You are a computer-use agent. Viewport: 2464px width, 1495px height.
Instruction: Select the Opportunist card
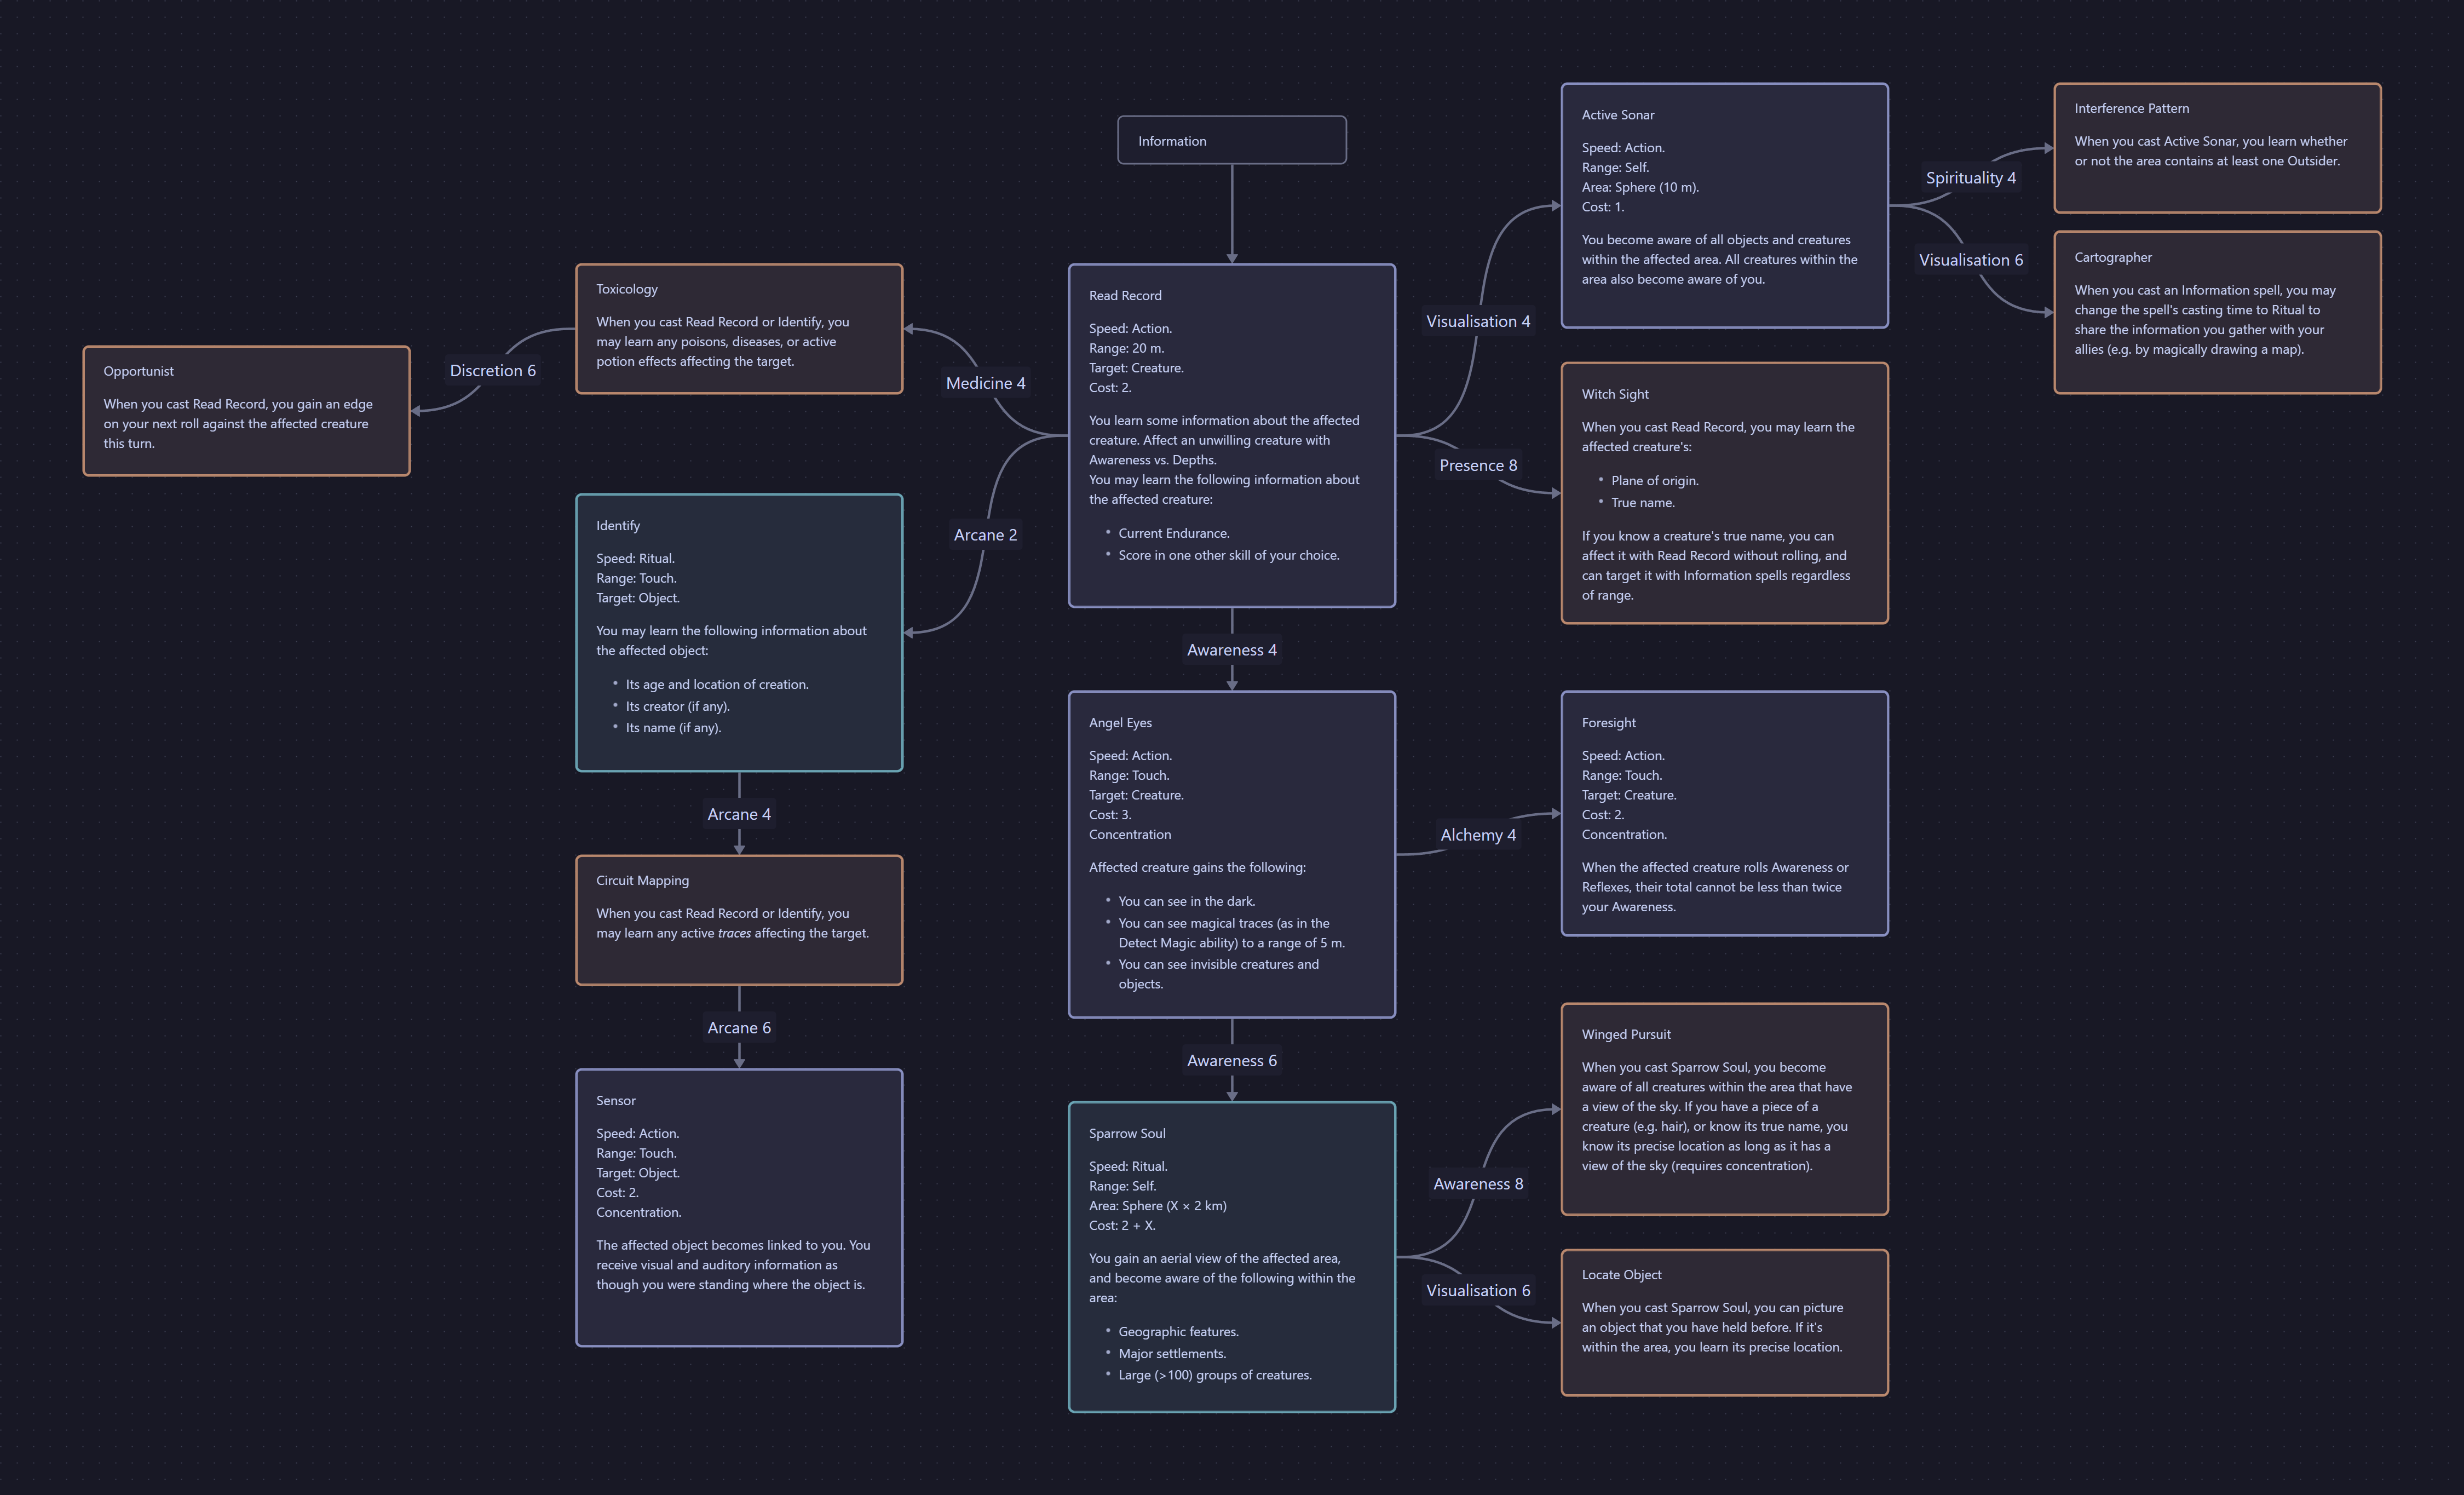point(246,410)
